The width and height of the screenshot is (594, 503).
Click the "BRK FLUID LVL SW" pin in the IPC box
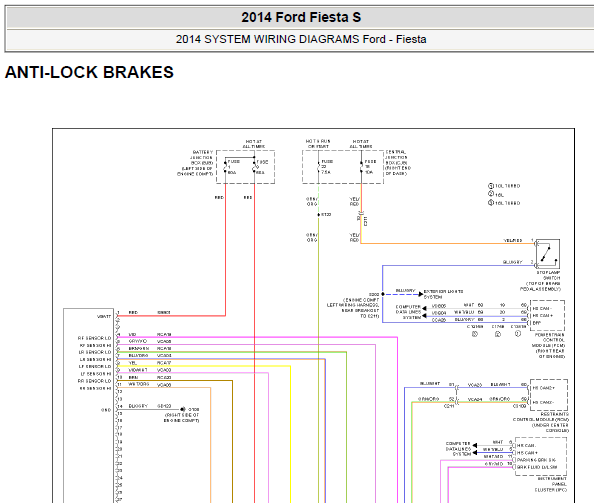pos(538,467)
